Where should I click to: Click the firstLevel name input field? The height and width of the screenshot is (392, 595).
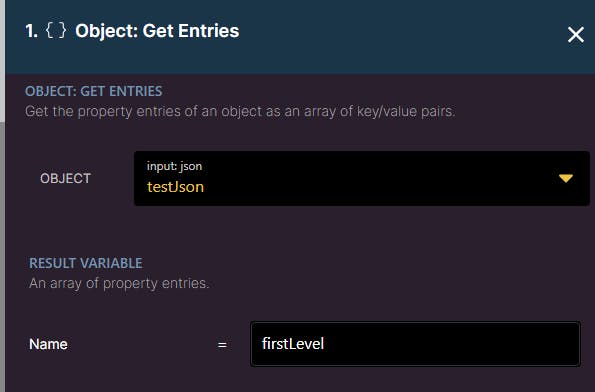(416, 344)
